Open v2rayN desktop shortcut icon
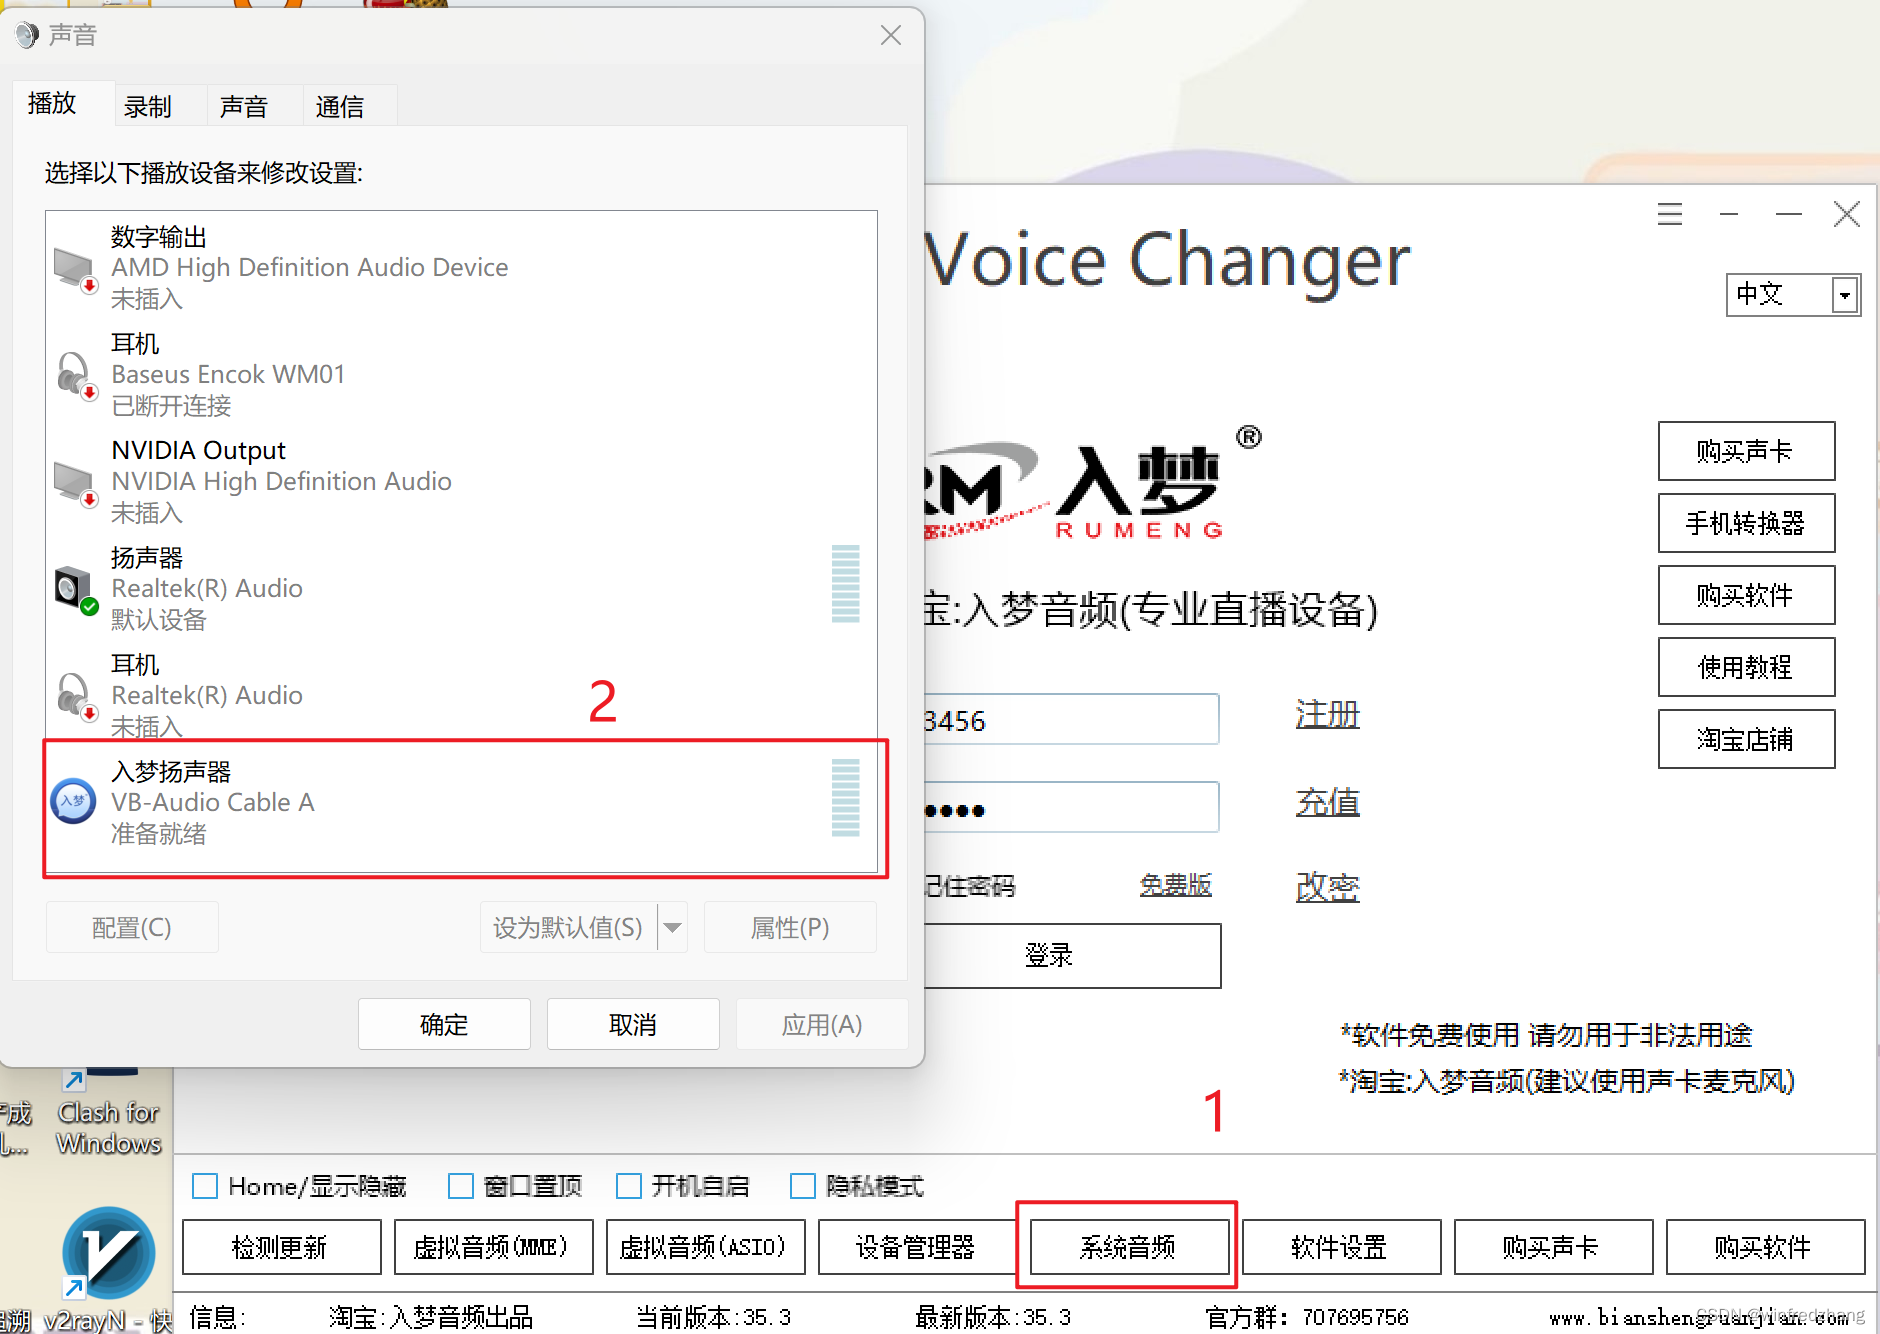1880x1334 pixels. pyautogui.click(x=108, y=1254)
